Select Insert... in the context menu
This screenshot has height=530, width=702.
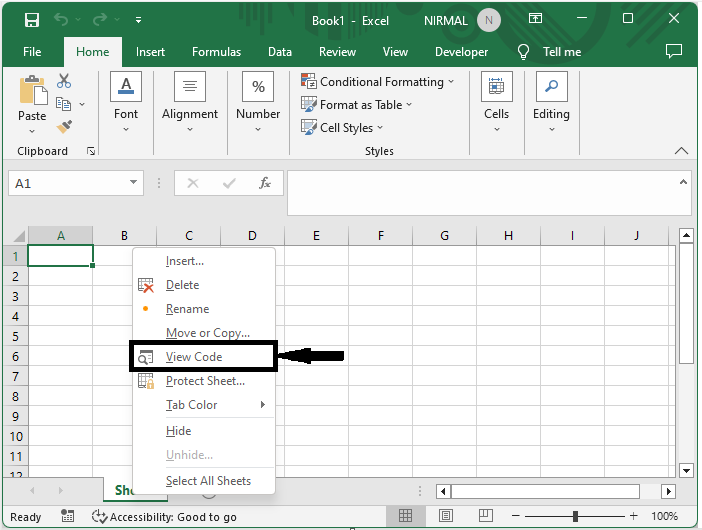[x=204, y=261]
